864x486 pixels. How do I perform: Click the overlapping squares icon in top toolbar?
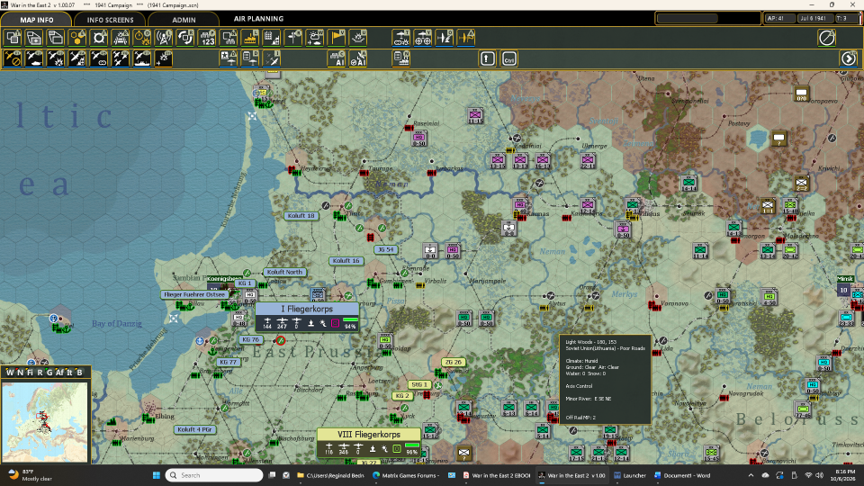(13, 38)
